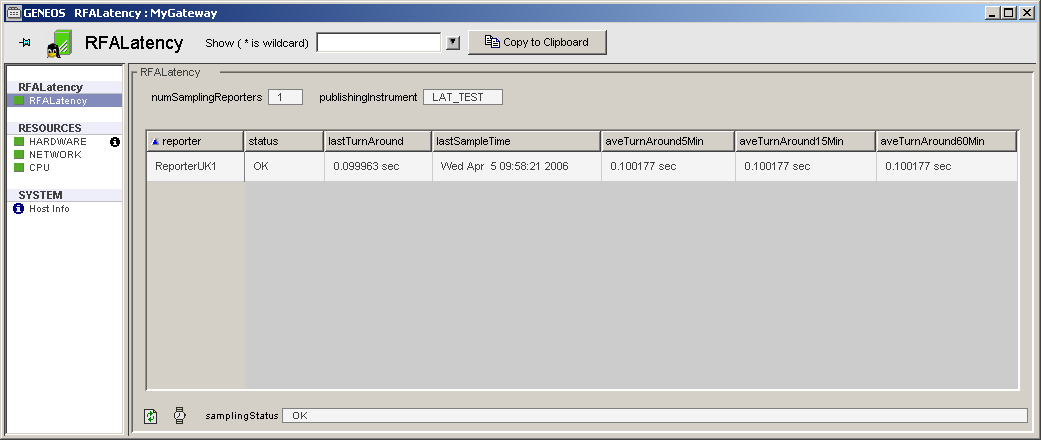Click the green NETWORK status square
The width and height of the screenshot is (1041, 440).
(x=19, y=155)
